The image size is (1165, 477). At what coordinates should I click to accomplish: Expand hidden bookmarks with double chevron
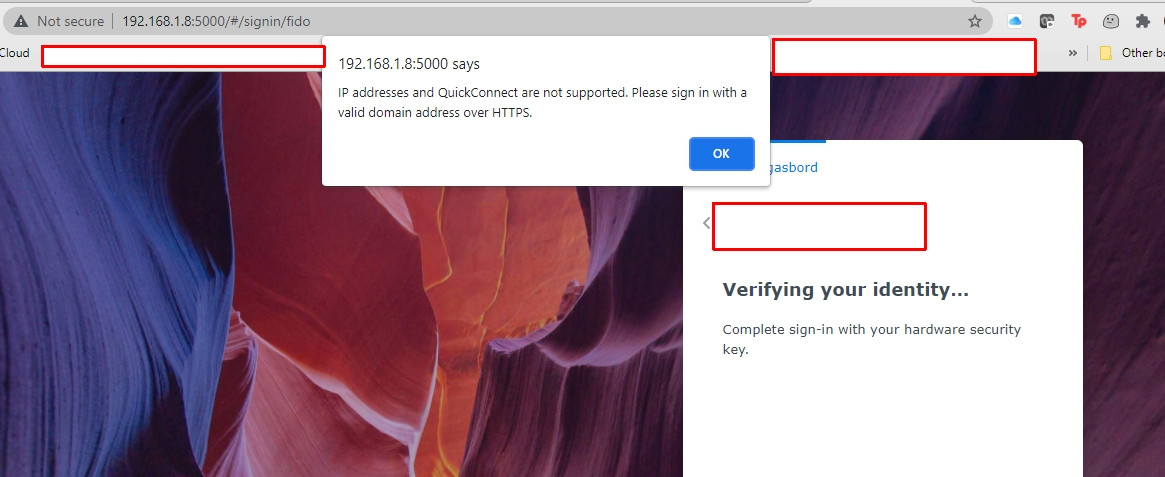[1072, 53]
